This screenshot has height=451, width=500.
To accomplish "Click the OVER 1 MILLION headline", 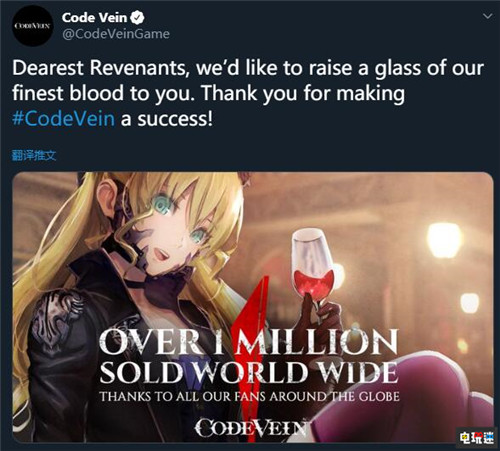I will pos(249,342).
